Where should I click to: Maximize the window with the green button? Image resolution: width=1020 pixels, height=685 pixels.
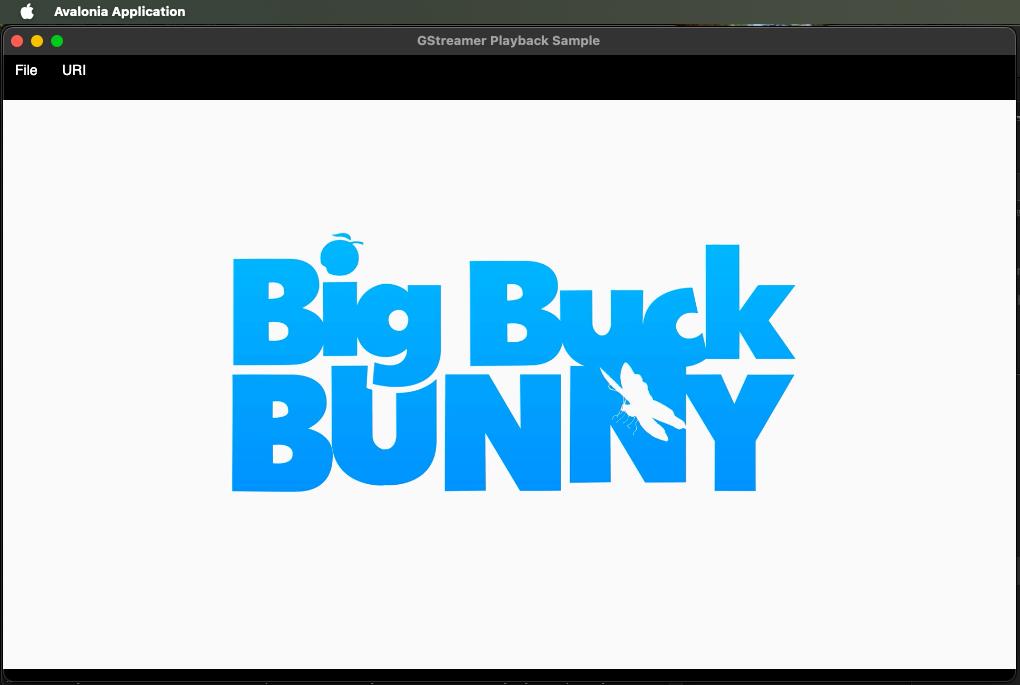tap(57, 41)
